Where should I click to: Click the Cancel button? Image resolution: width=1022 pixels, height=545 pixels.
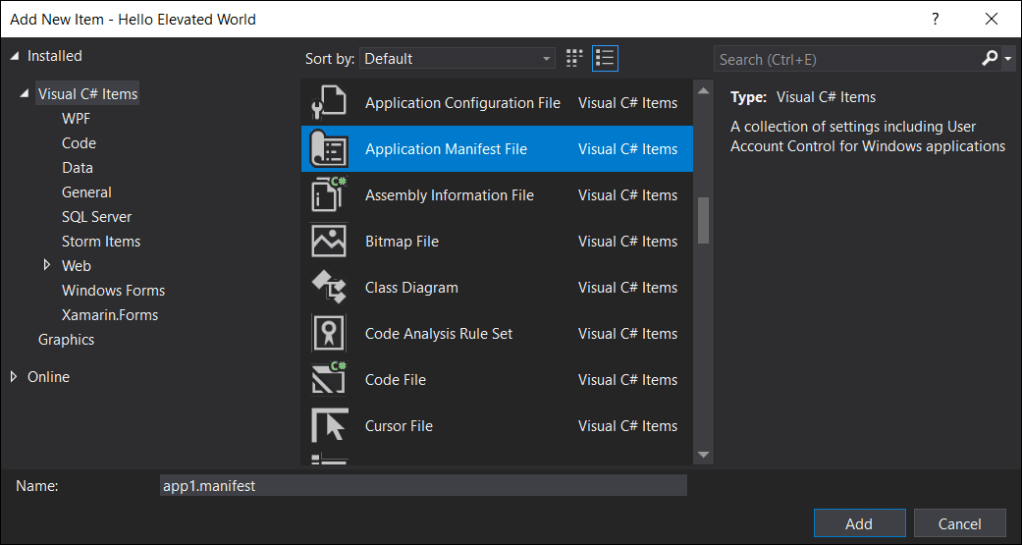(959, 523)
